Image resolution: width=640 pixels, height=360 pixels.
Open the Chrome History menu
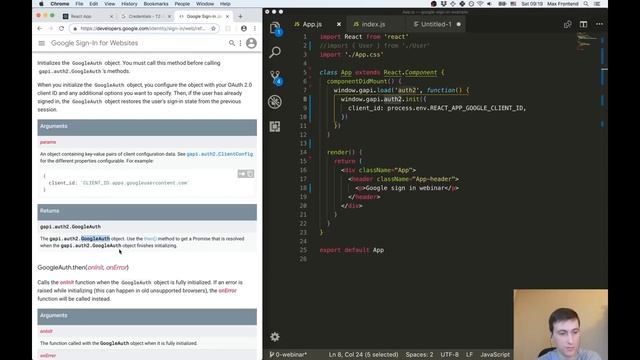point(129,4)
